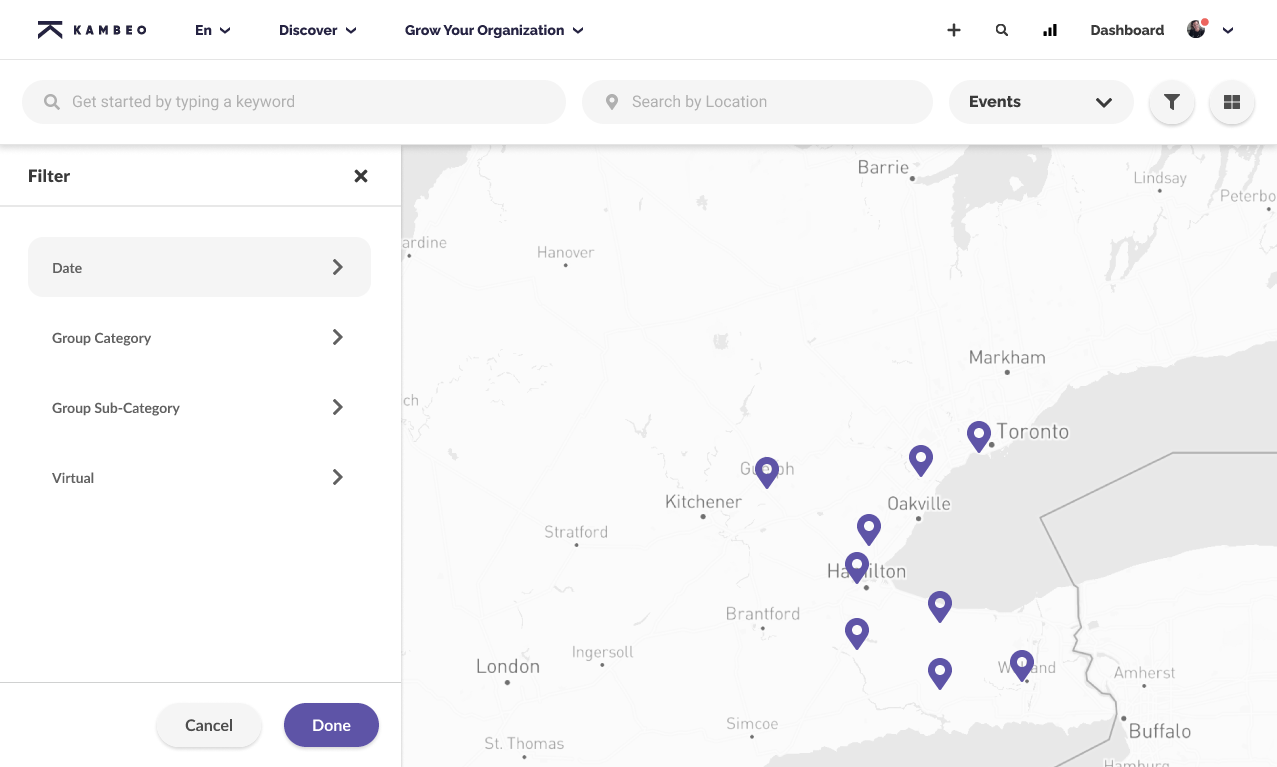The height and width of the screenshot is (767, 1277).
Task: Switch to grid view icon
Action: pyautogui.click(x=1232, y=102)
